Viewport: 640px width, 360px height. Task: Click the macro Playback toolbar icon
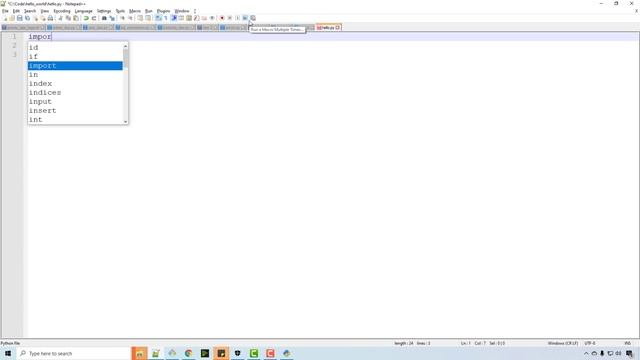pyautogui.click(x=237, y=18)
